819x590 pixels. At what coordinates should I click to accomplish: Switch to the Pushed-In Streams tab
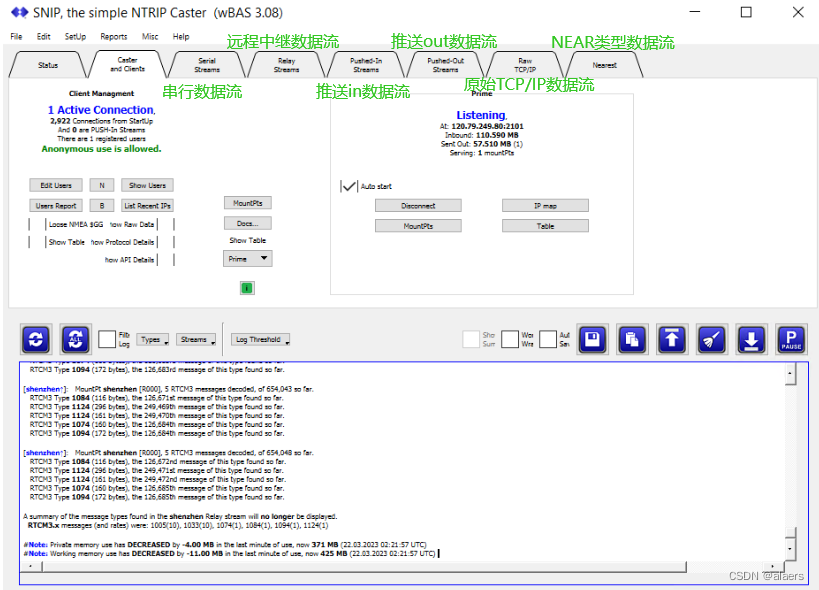click(366, 65)
